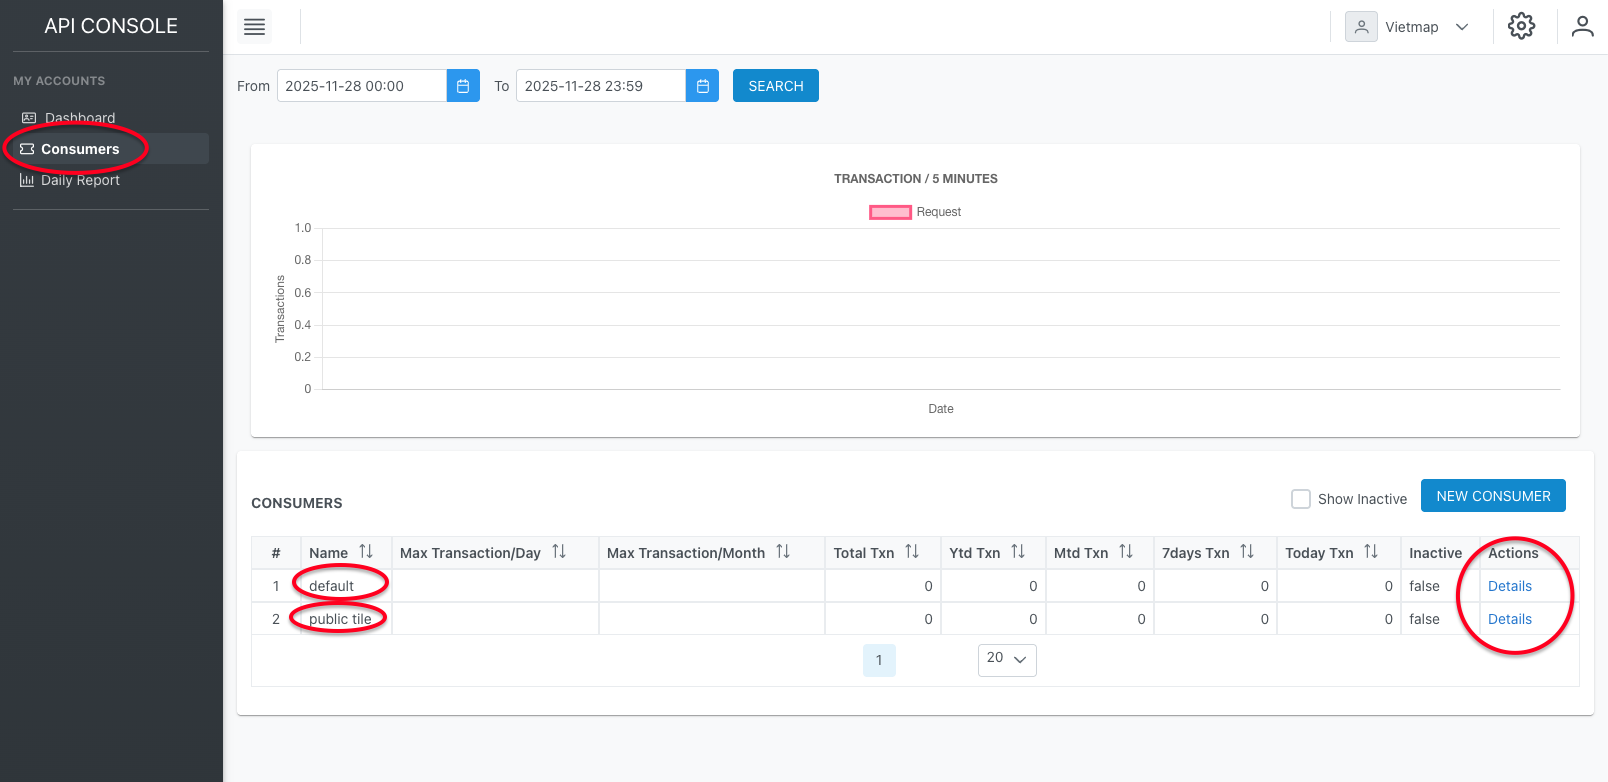Open settings via the gear icon
This screenshot has width=1608, height=782.
(1521, 26)
